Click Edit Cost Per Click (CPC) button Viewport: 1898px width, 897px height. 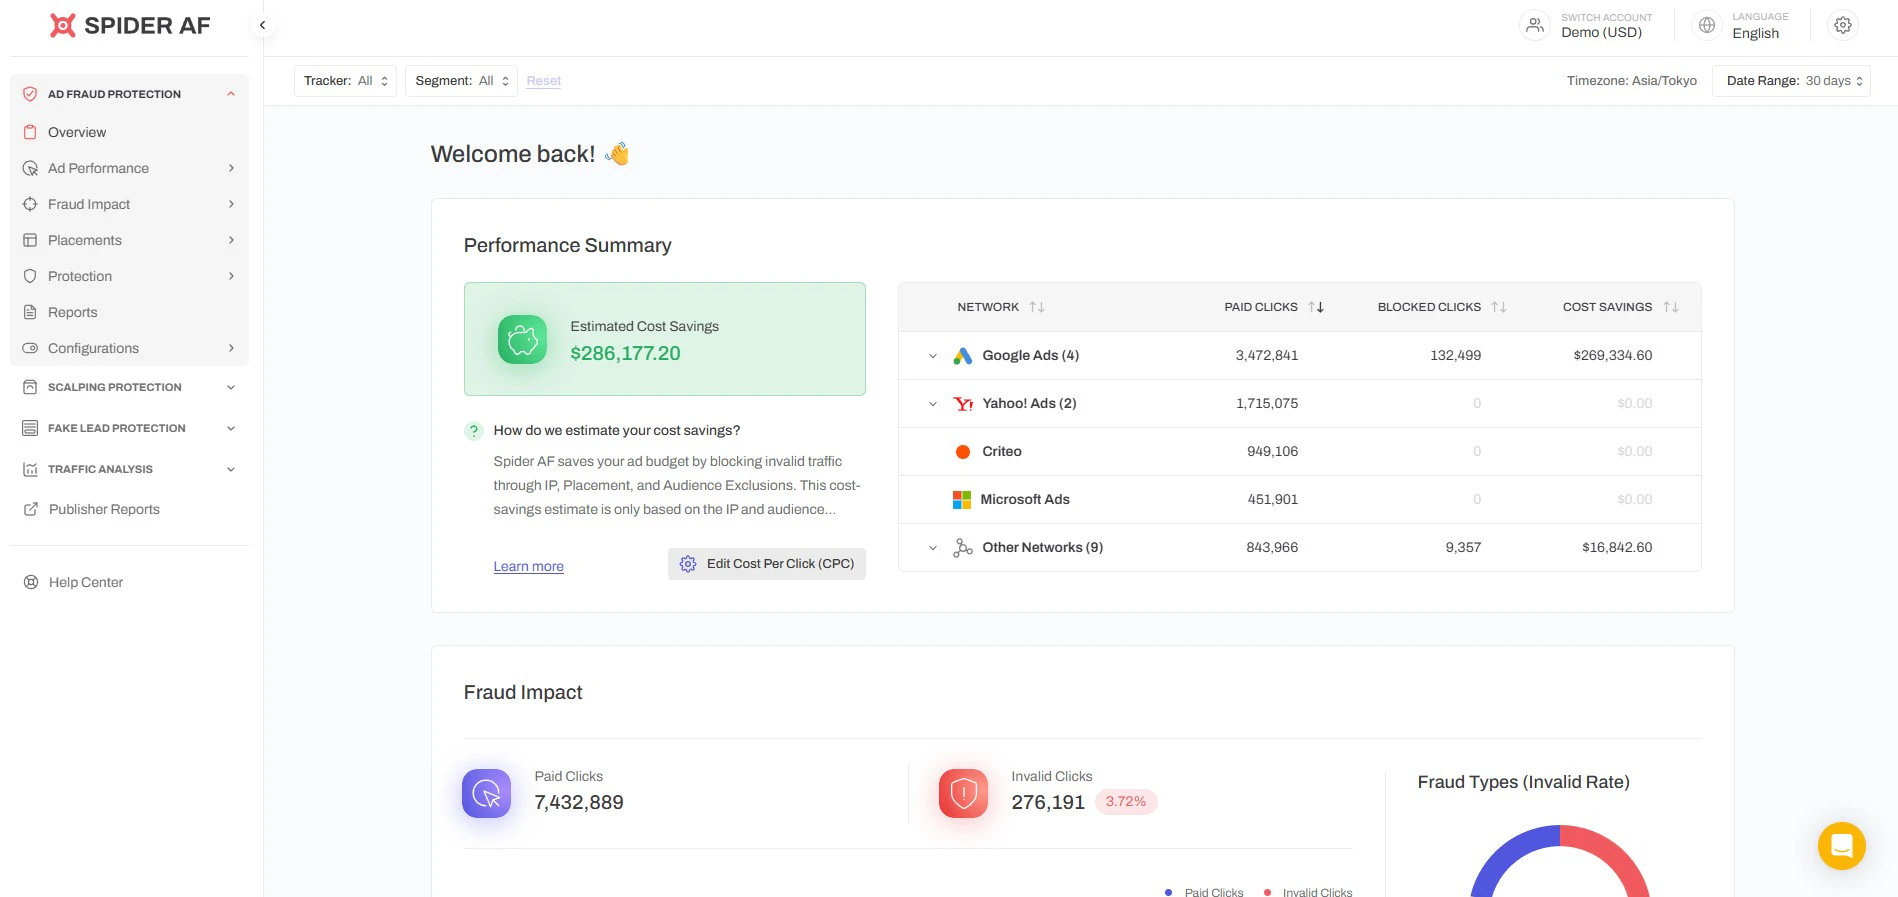(767, 564)
